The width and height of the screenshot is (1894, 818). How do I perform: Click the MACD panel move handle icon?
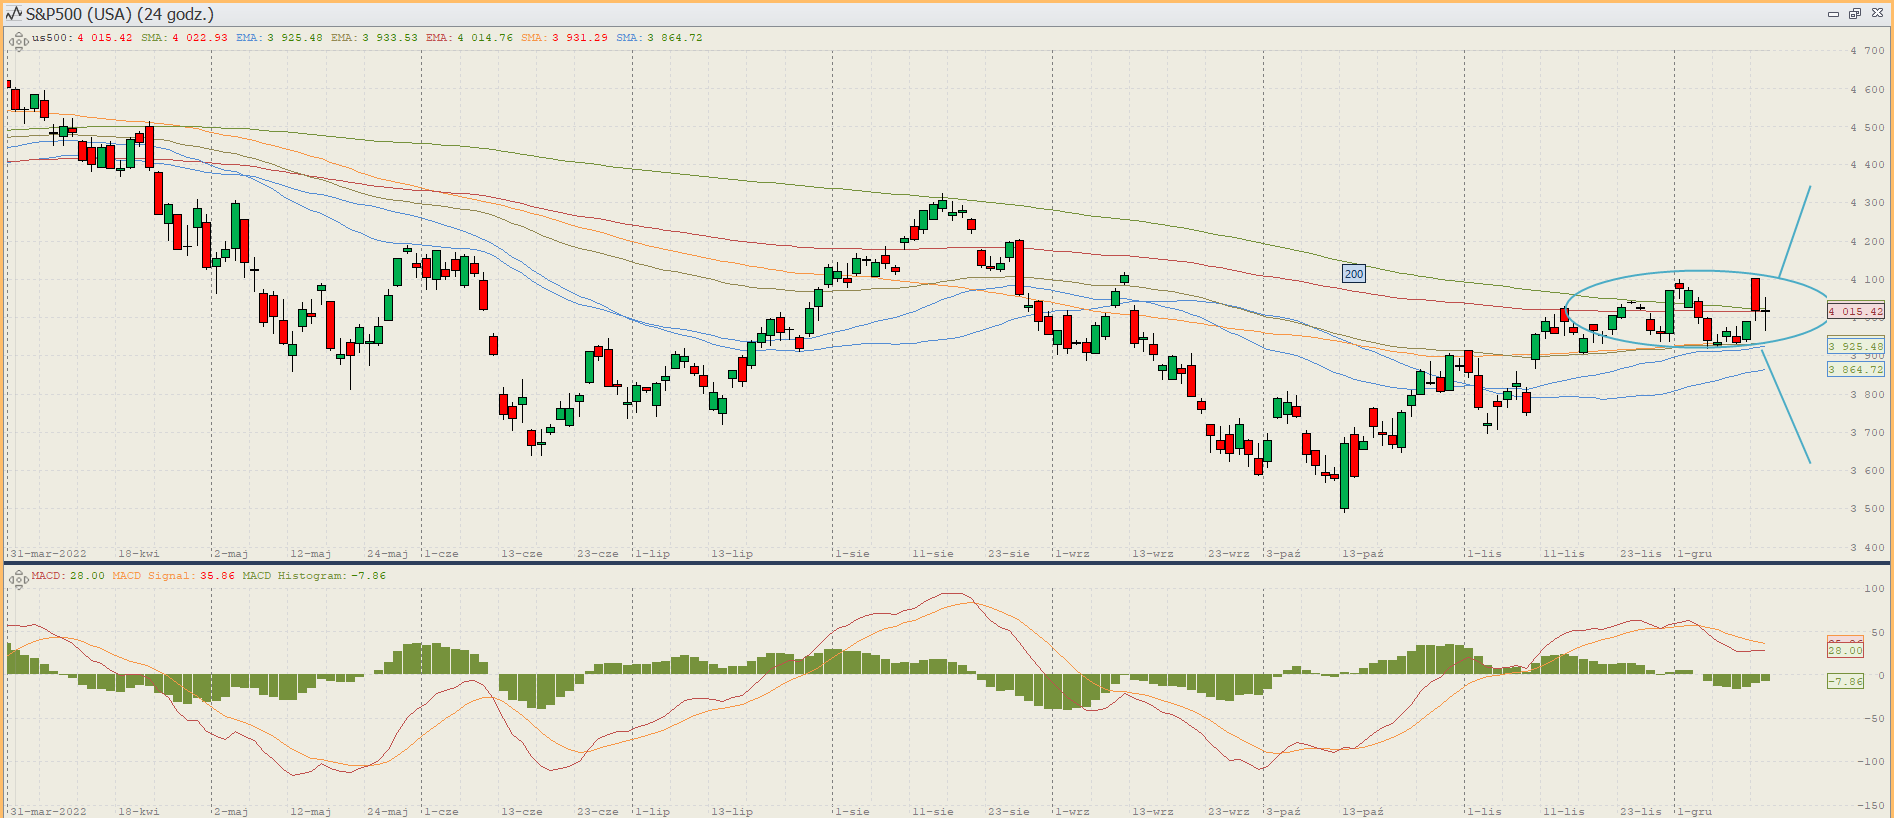[x=18, y=579]
